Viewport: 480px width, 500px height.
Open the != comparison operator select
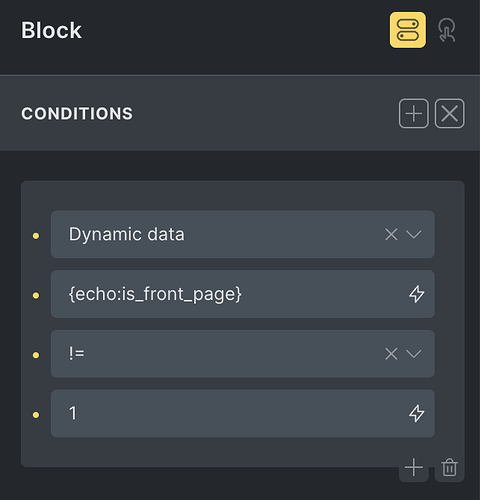[243, 354]
